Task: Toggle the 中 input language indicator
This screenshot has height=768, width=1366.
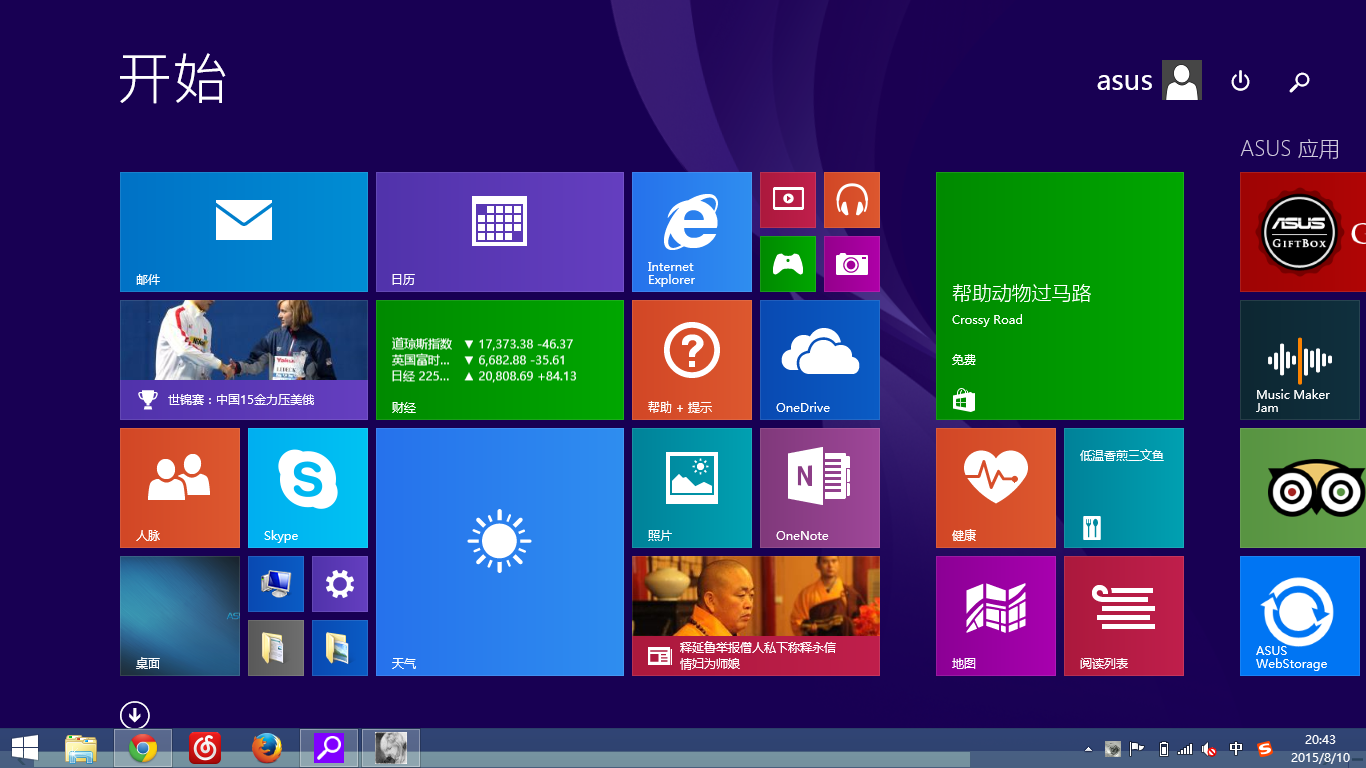Action: (x=1237, y=748)
